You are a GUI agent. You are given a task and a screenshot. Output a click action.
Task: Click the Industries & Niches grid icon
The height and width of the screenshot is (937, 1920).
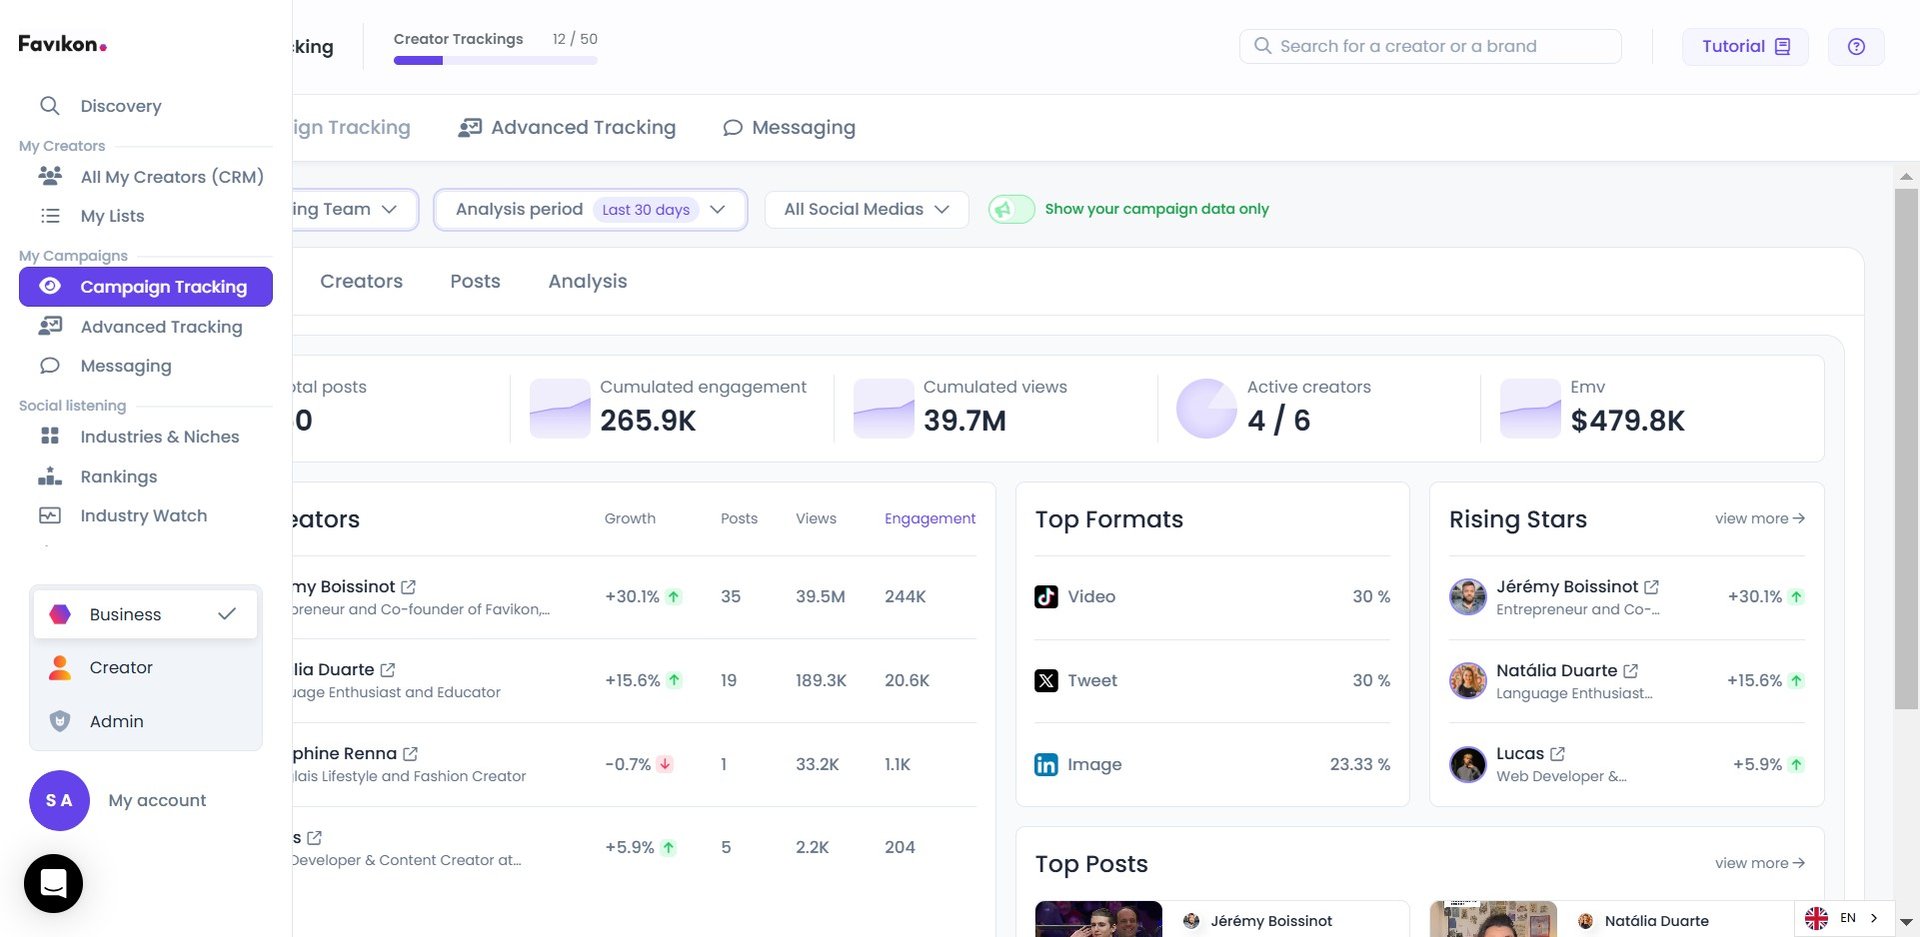[x=49, y=436]
